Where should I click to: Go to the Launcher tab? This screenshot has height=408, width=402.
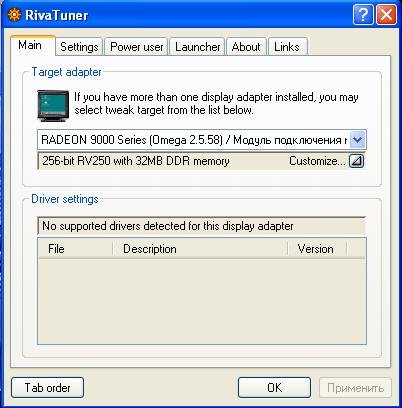click(x=198, y=47)
